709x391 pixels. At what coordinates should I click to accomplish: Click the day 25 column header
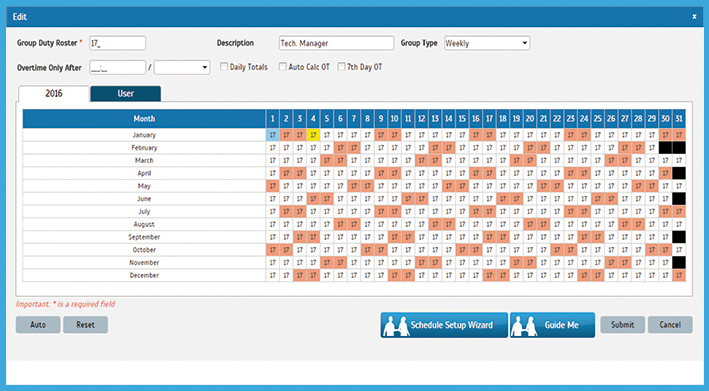(597, 119)
